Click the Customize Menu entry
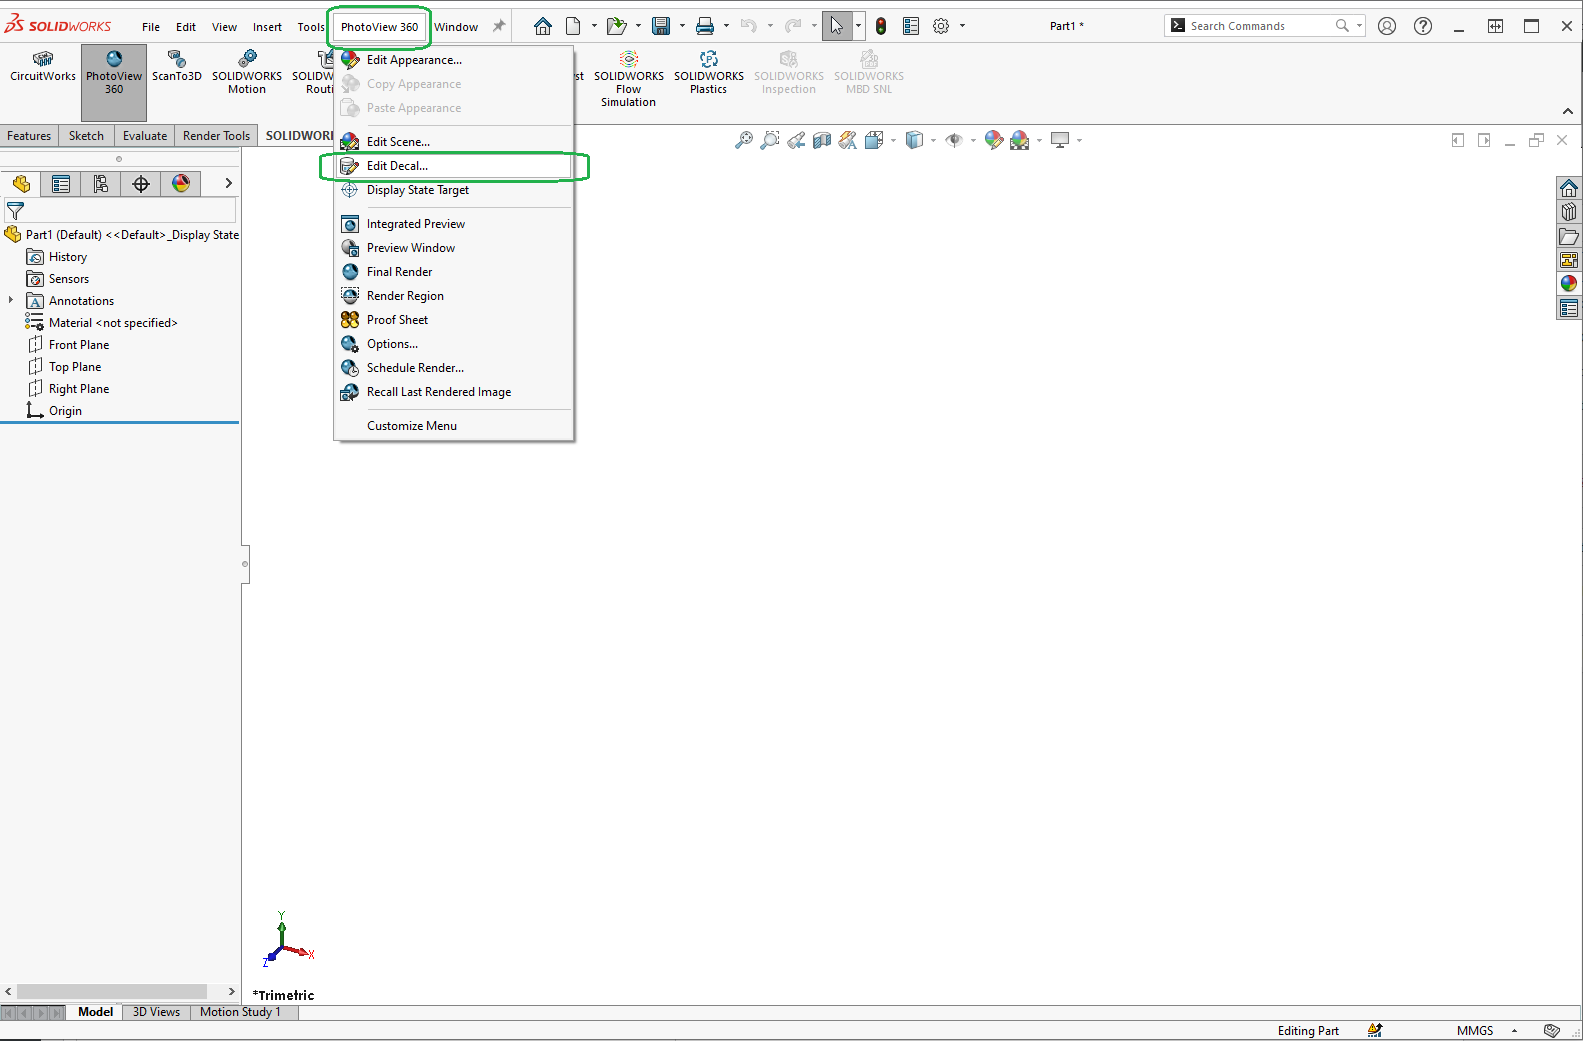 pyautogui.click(x=411, y=426)
